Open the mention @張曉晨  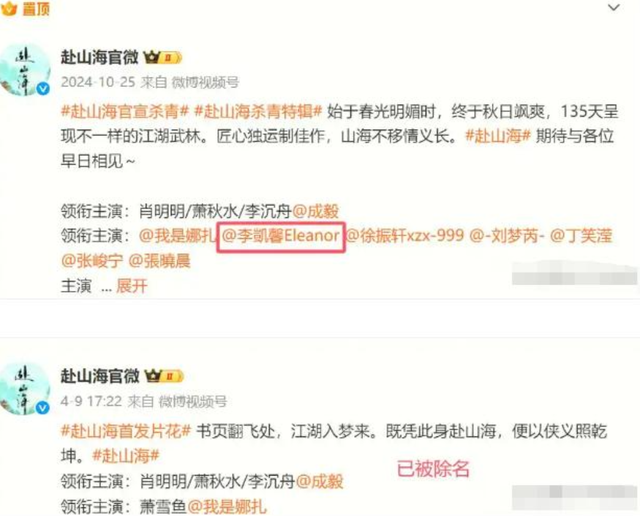160,261
